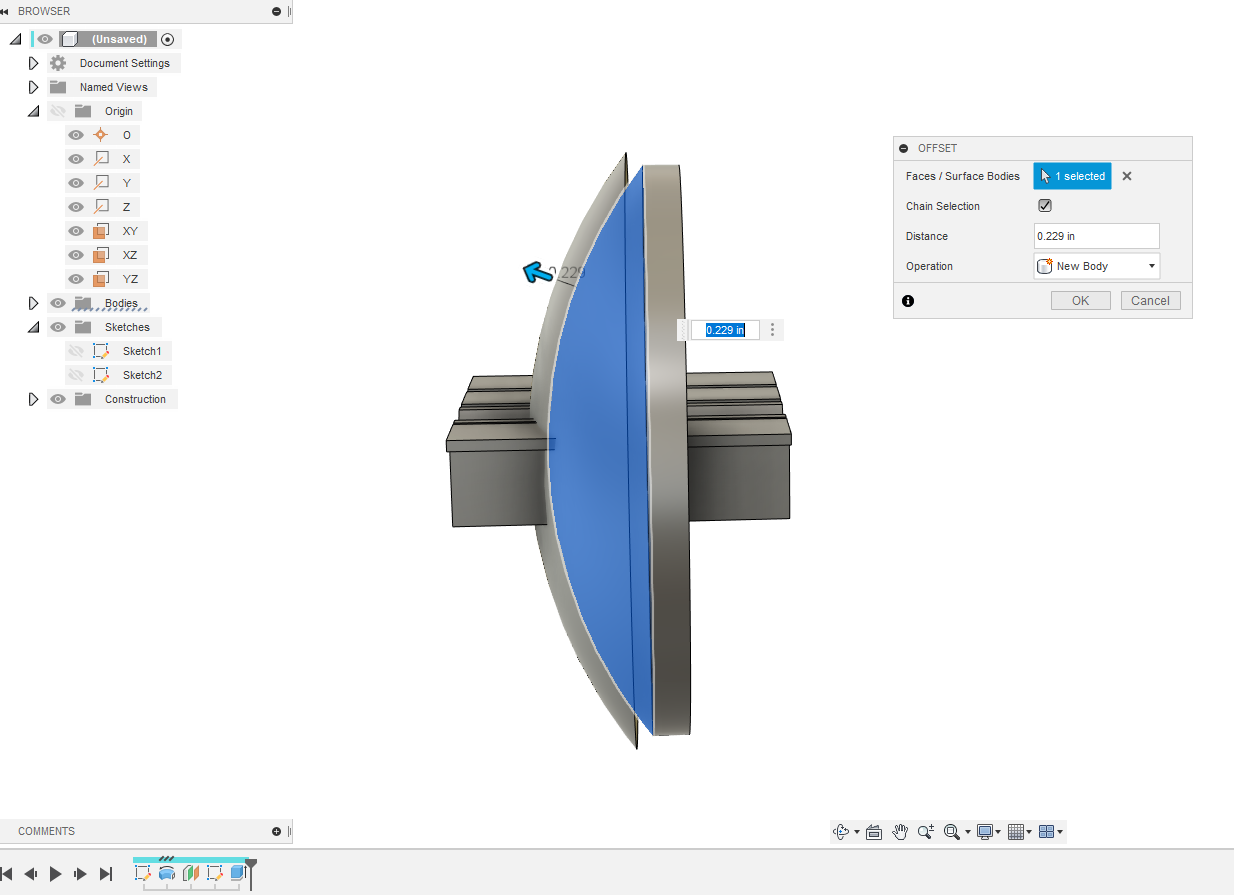Hide the XY plane with its eye icon
Screen dimensions: 1234x895
(x=76, y=230)
